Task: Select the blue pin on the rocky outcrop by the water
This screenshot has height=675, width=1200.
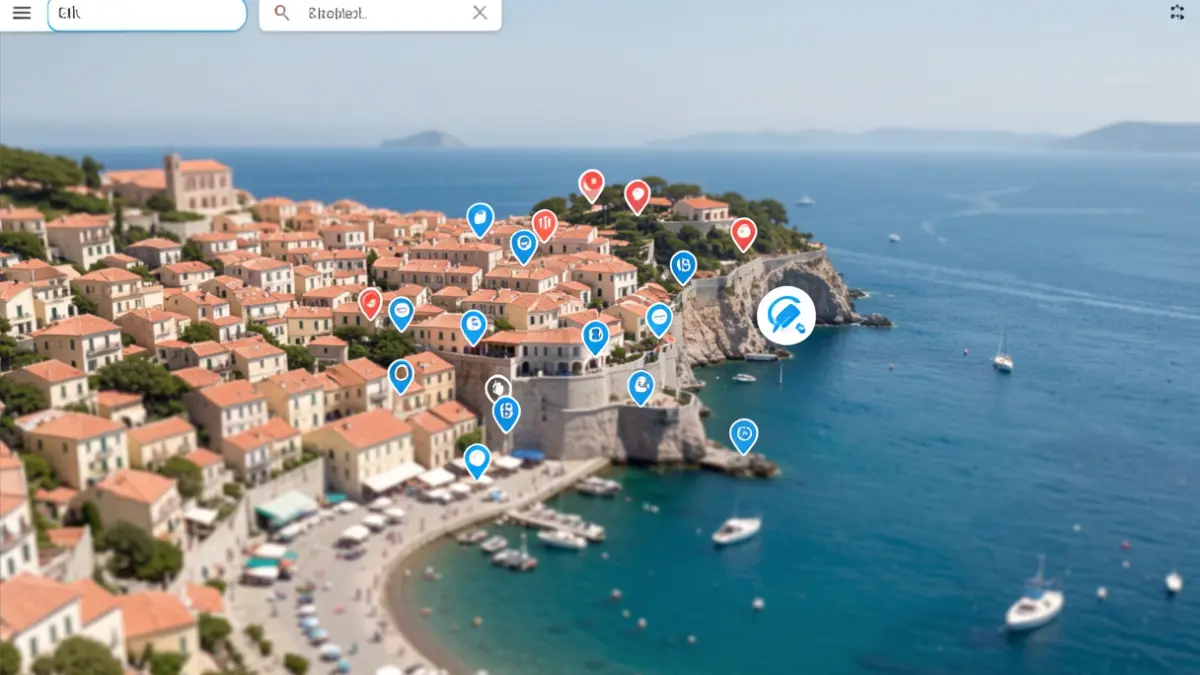Action: [x=743, y=436]
